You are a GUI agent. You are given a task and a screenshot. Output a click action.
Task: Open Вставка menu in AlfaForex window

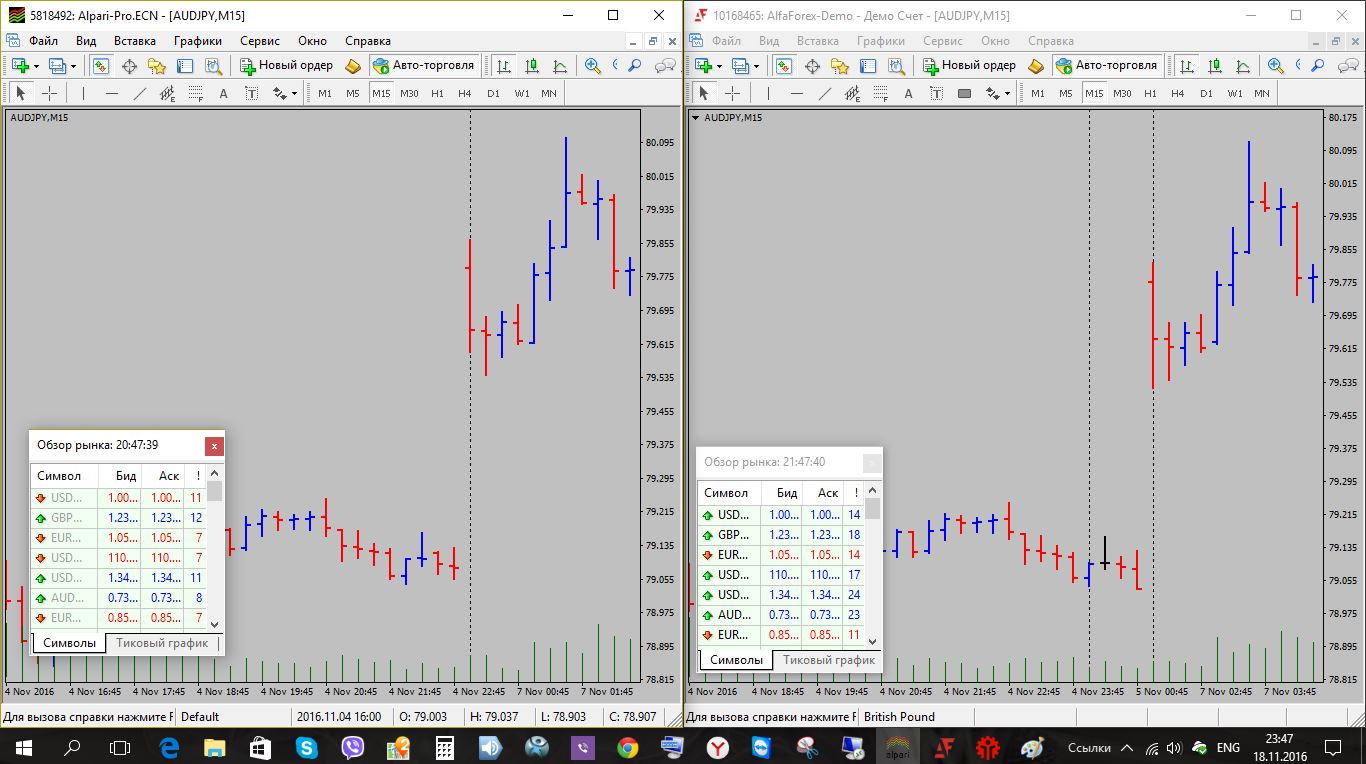click(819, 41)
